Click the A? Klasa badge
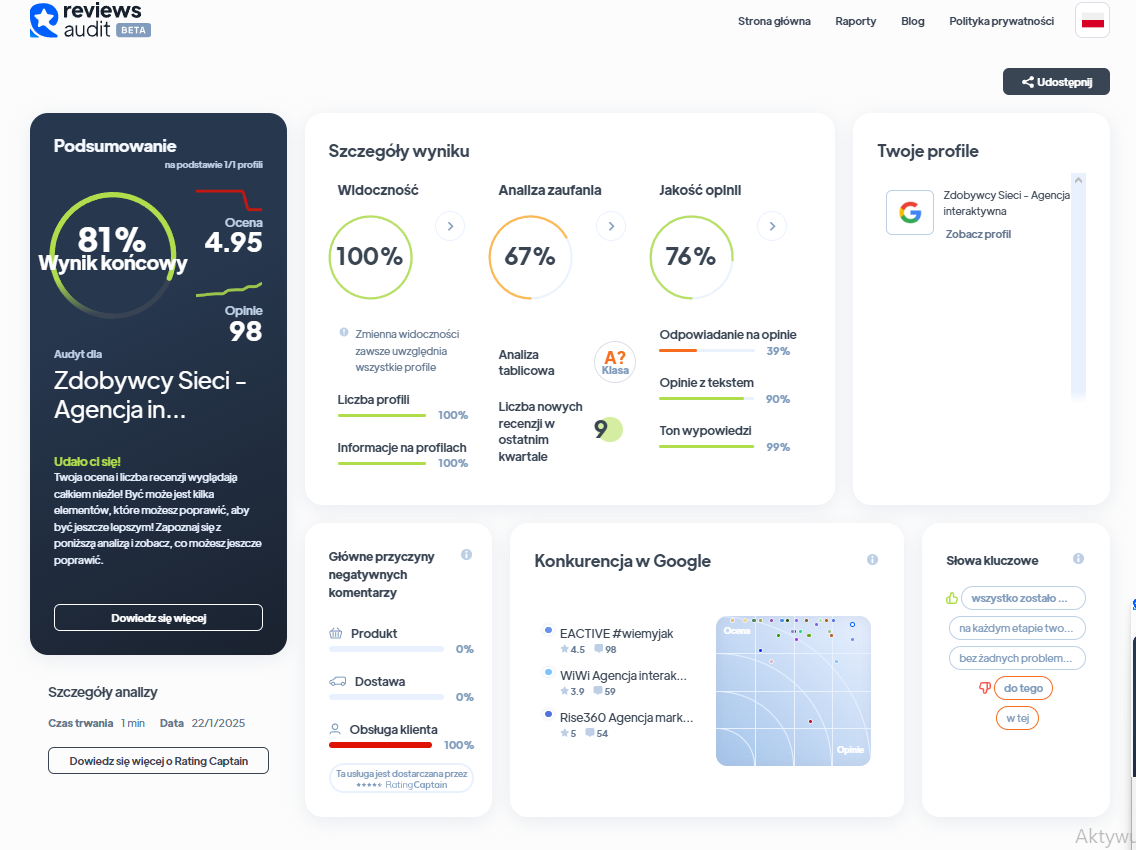The height and width of the screenshot is (850, 1136). point(615,362)
